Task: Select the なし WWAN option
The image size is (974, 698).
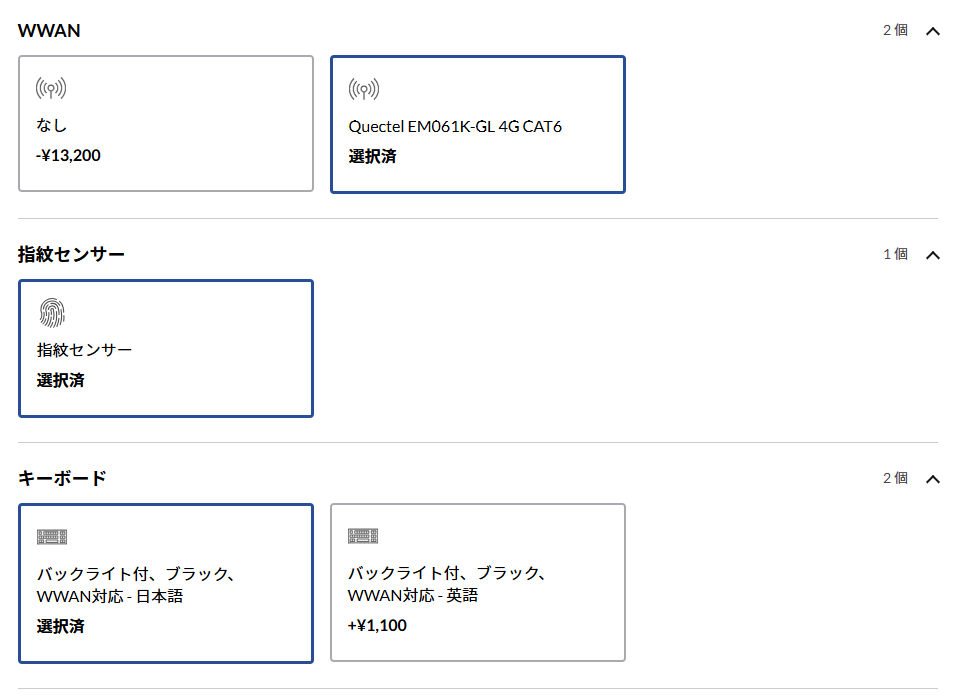Action: pos(166,124)
